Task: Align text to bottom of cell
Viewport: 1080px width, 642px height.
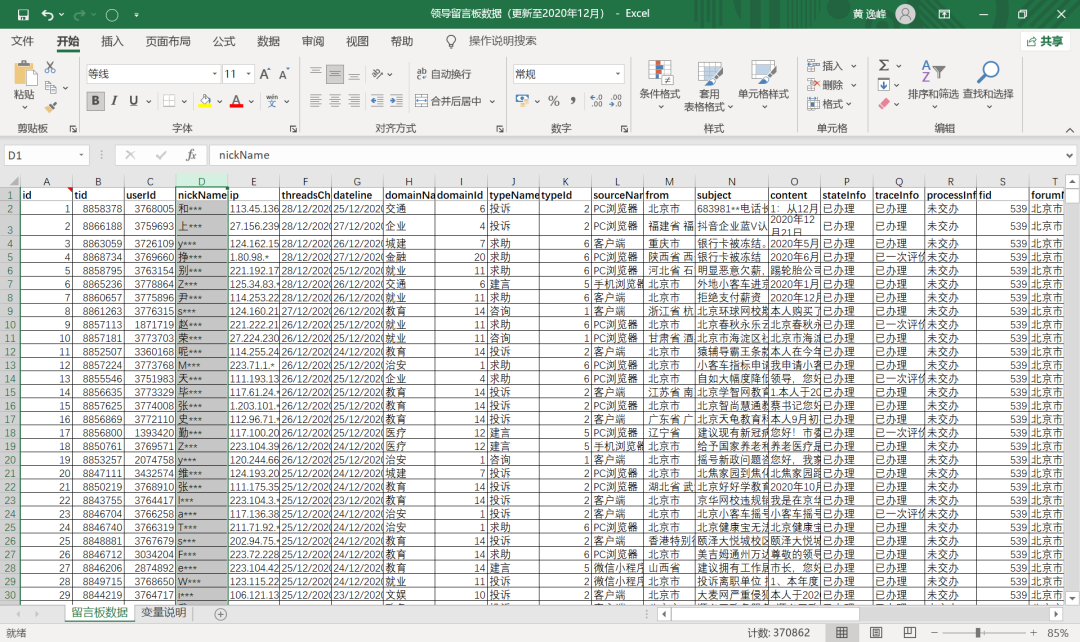Action: [x=354, y=74]
